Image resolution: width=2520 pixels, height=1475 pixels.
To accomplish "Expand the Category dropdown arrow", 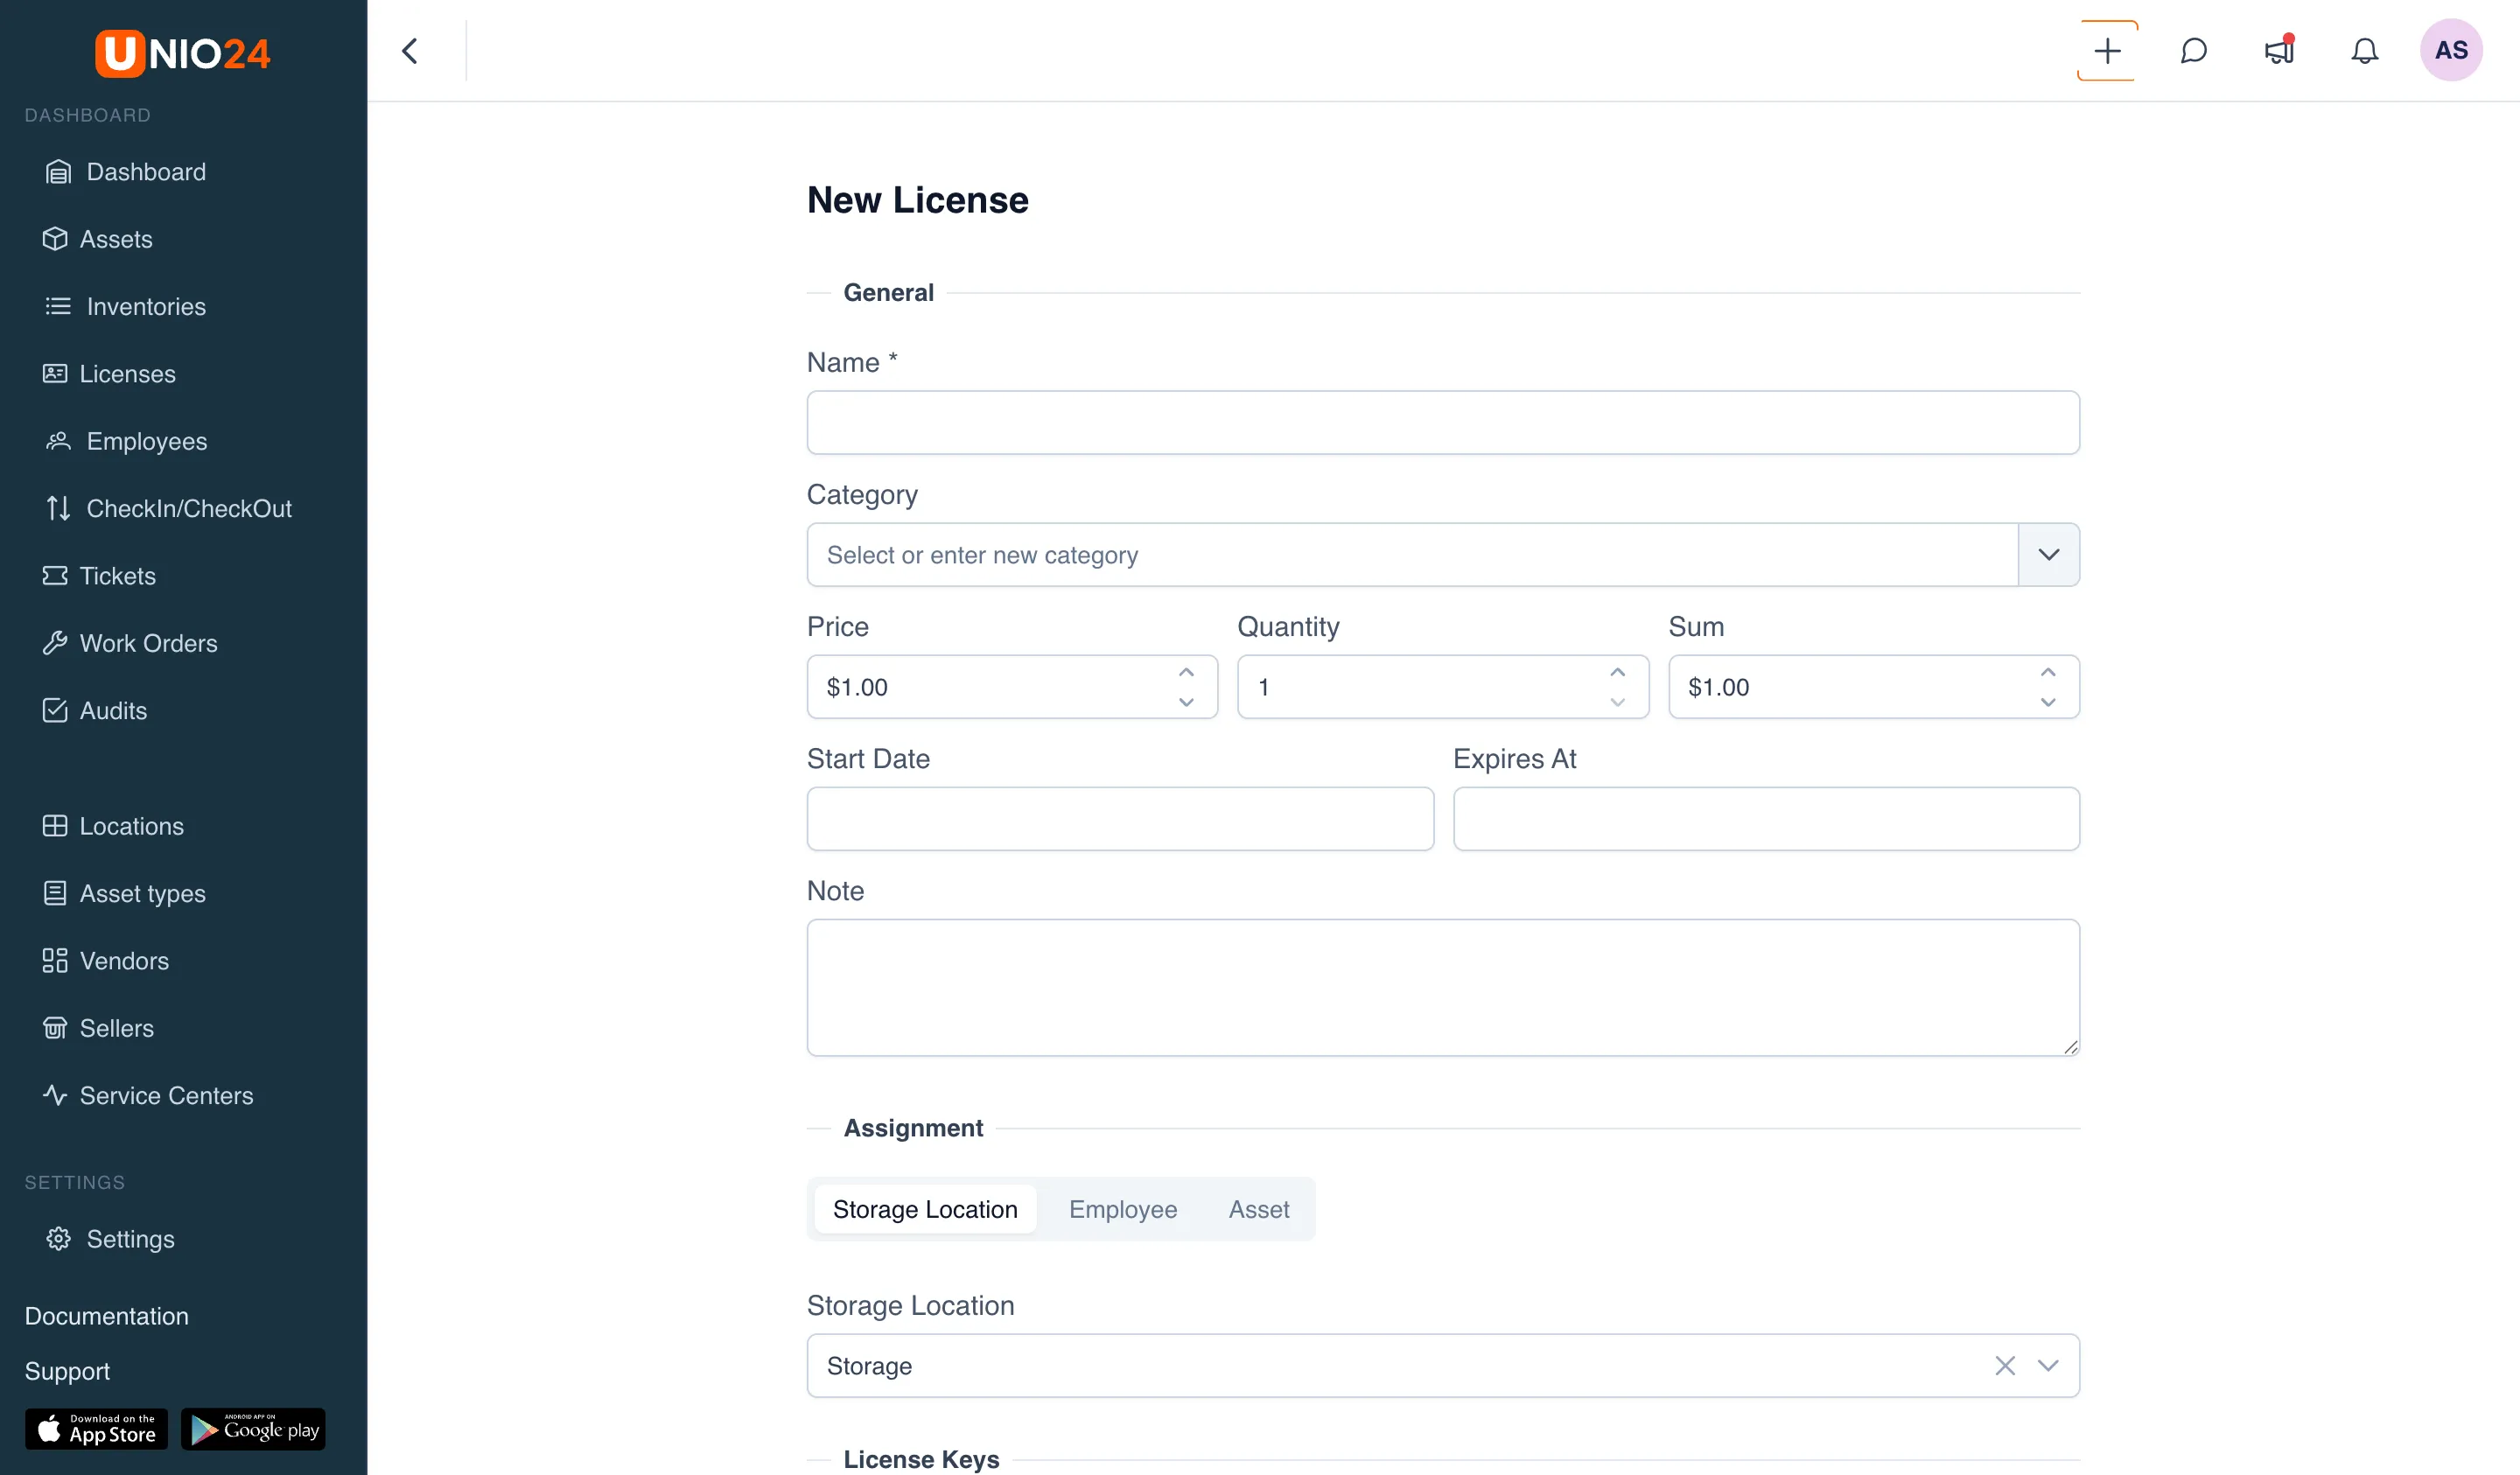I will click(x=2049, y=555).
